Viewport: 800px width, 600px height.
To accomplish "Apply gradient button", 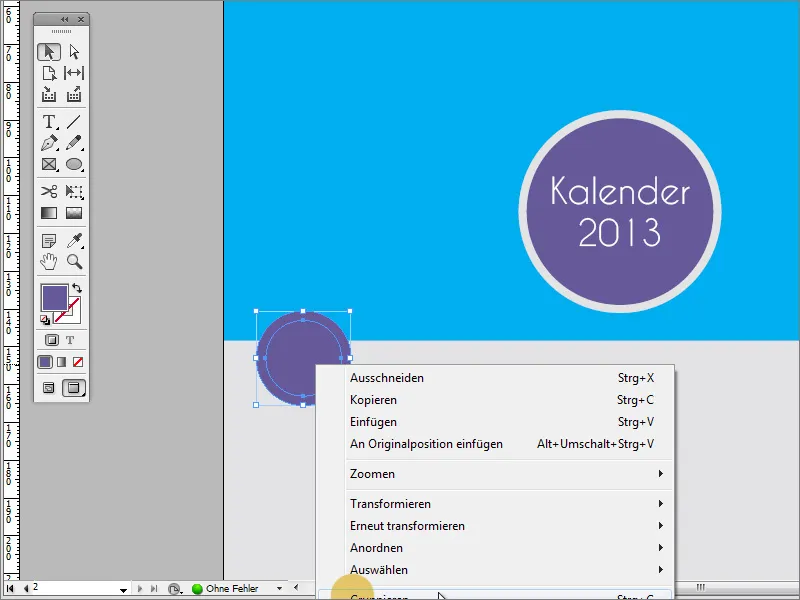I will tap(62, 362).
